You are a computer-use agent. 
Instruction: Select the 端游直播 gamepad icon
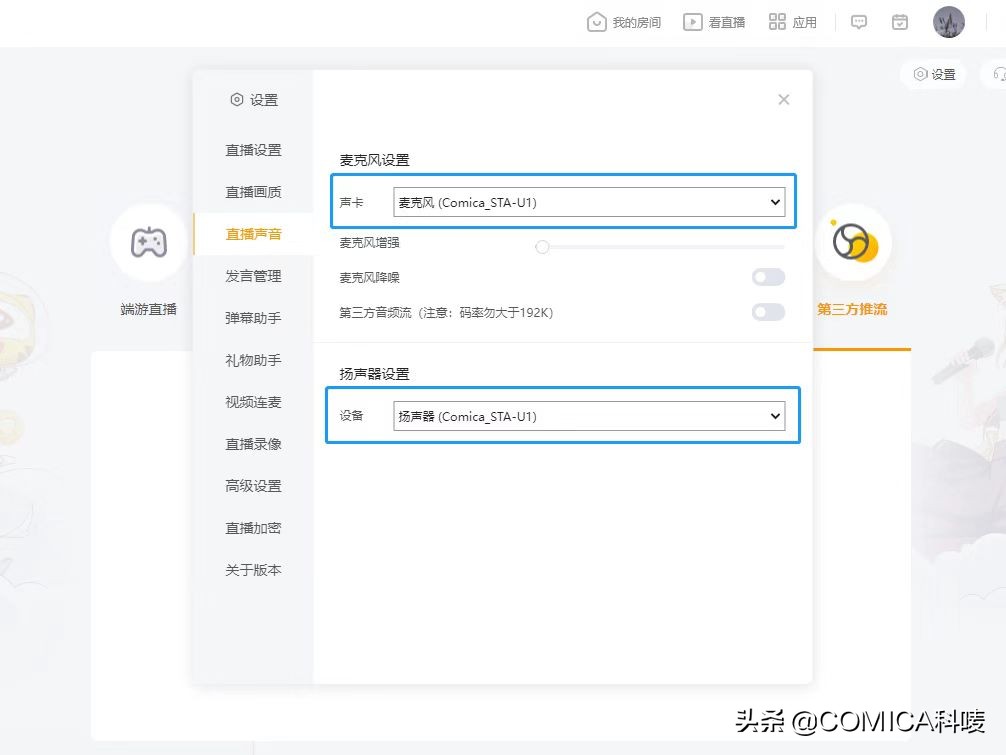[148, 241]
